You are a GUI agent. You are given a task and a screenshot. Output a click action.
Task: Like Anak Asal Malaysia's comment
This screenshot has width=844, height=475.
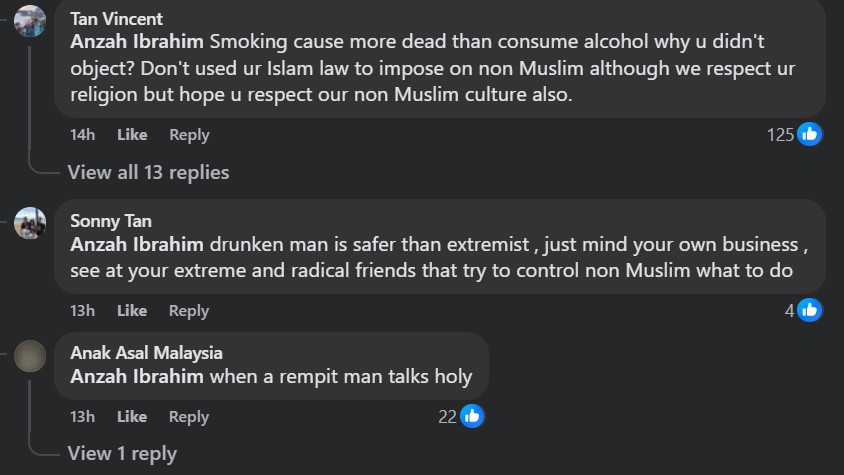point(132,417)
